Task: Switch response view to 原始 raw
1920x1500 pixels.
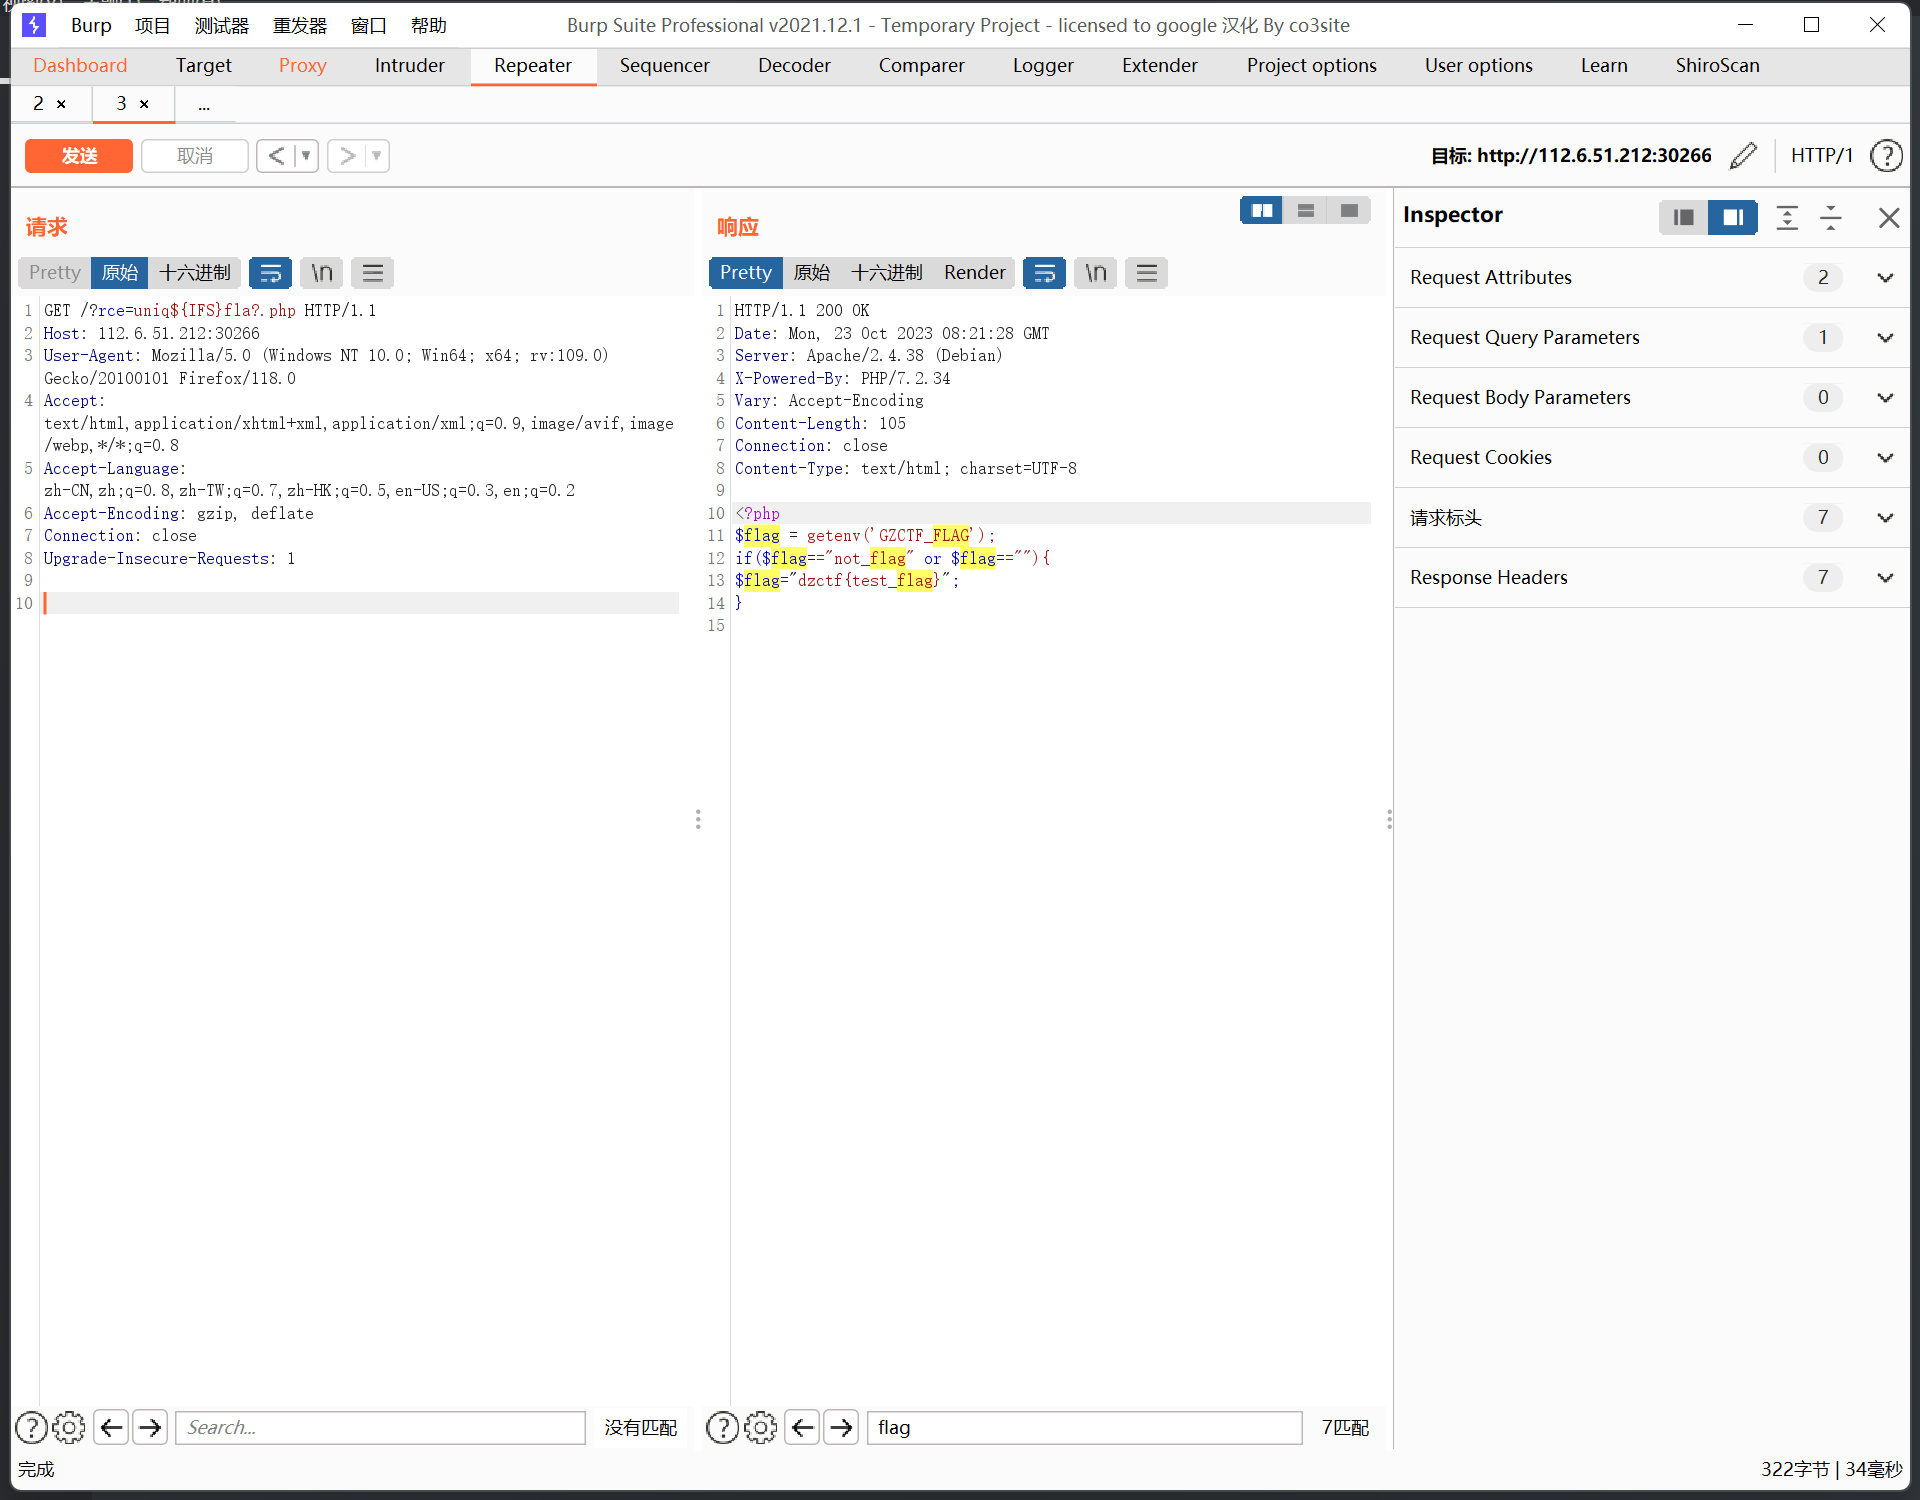Action: (812, 273)
